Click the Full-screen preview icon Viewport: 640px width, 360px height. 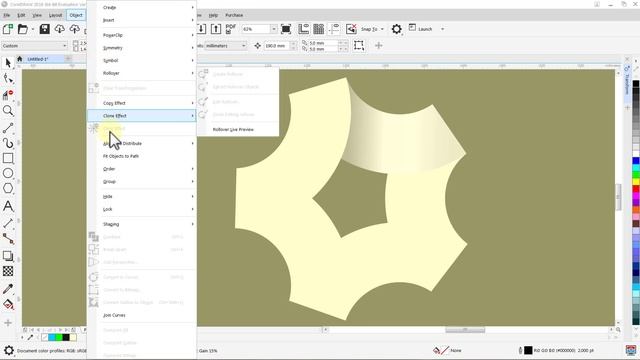click(x=286, y=29)
